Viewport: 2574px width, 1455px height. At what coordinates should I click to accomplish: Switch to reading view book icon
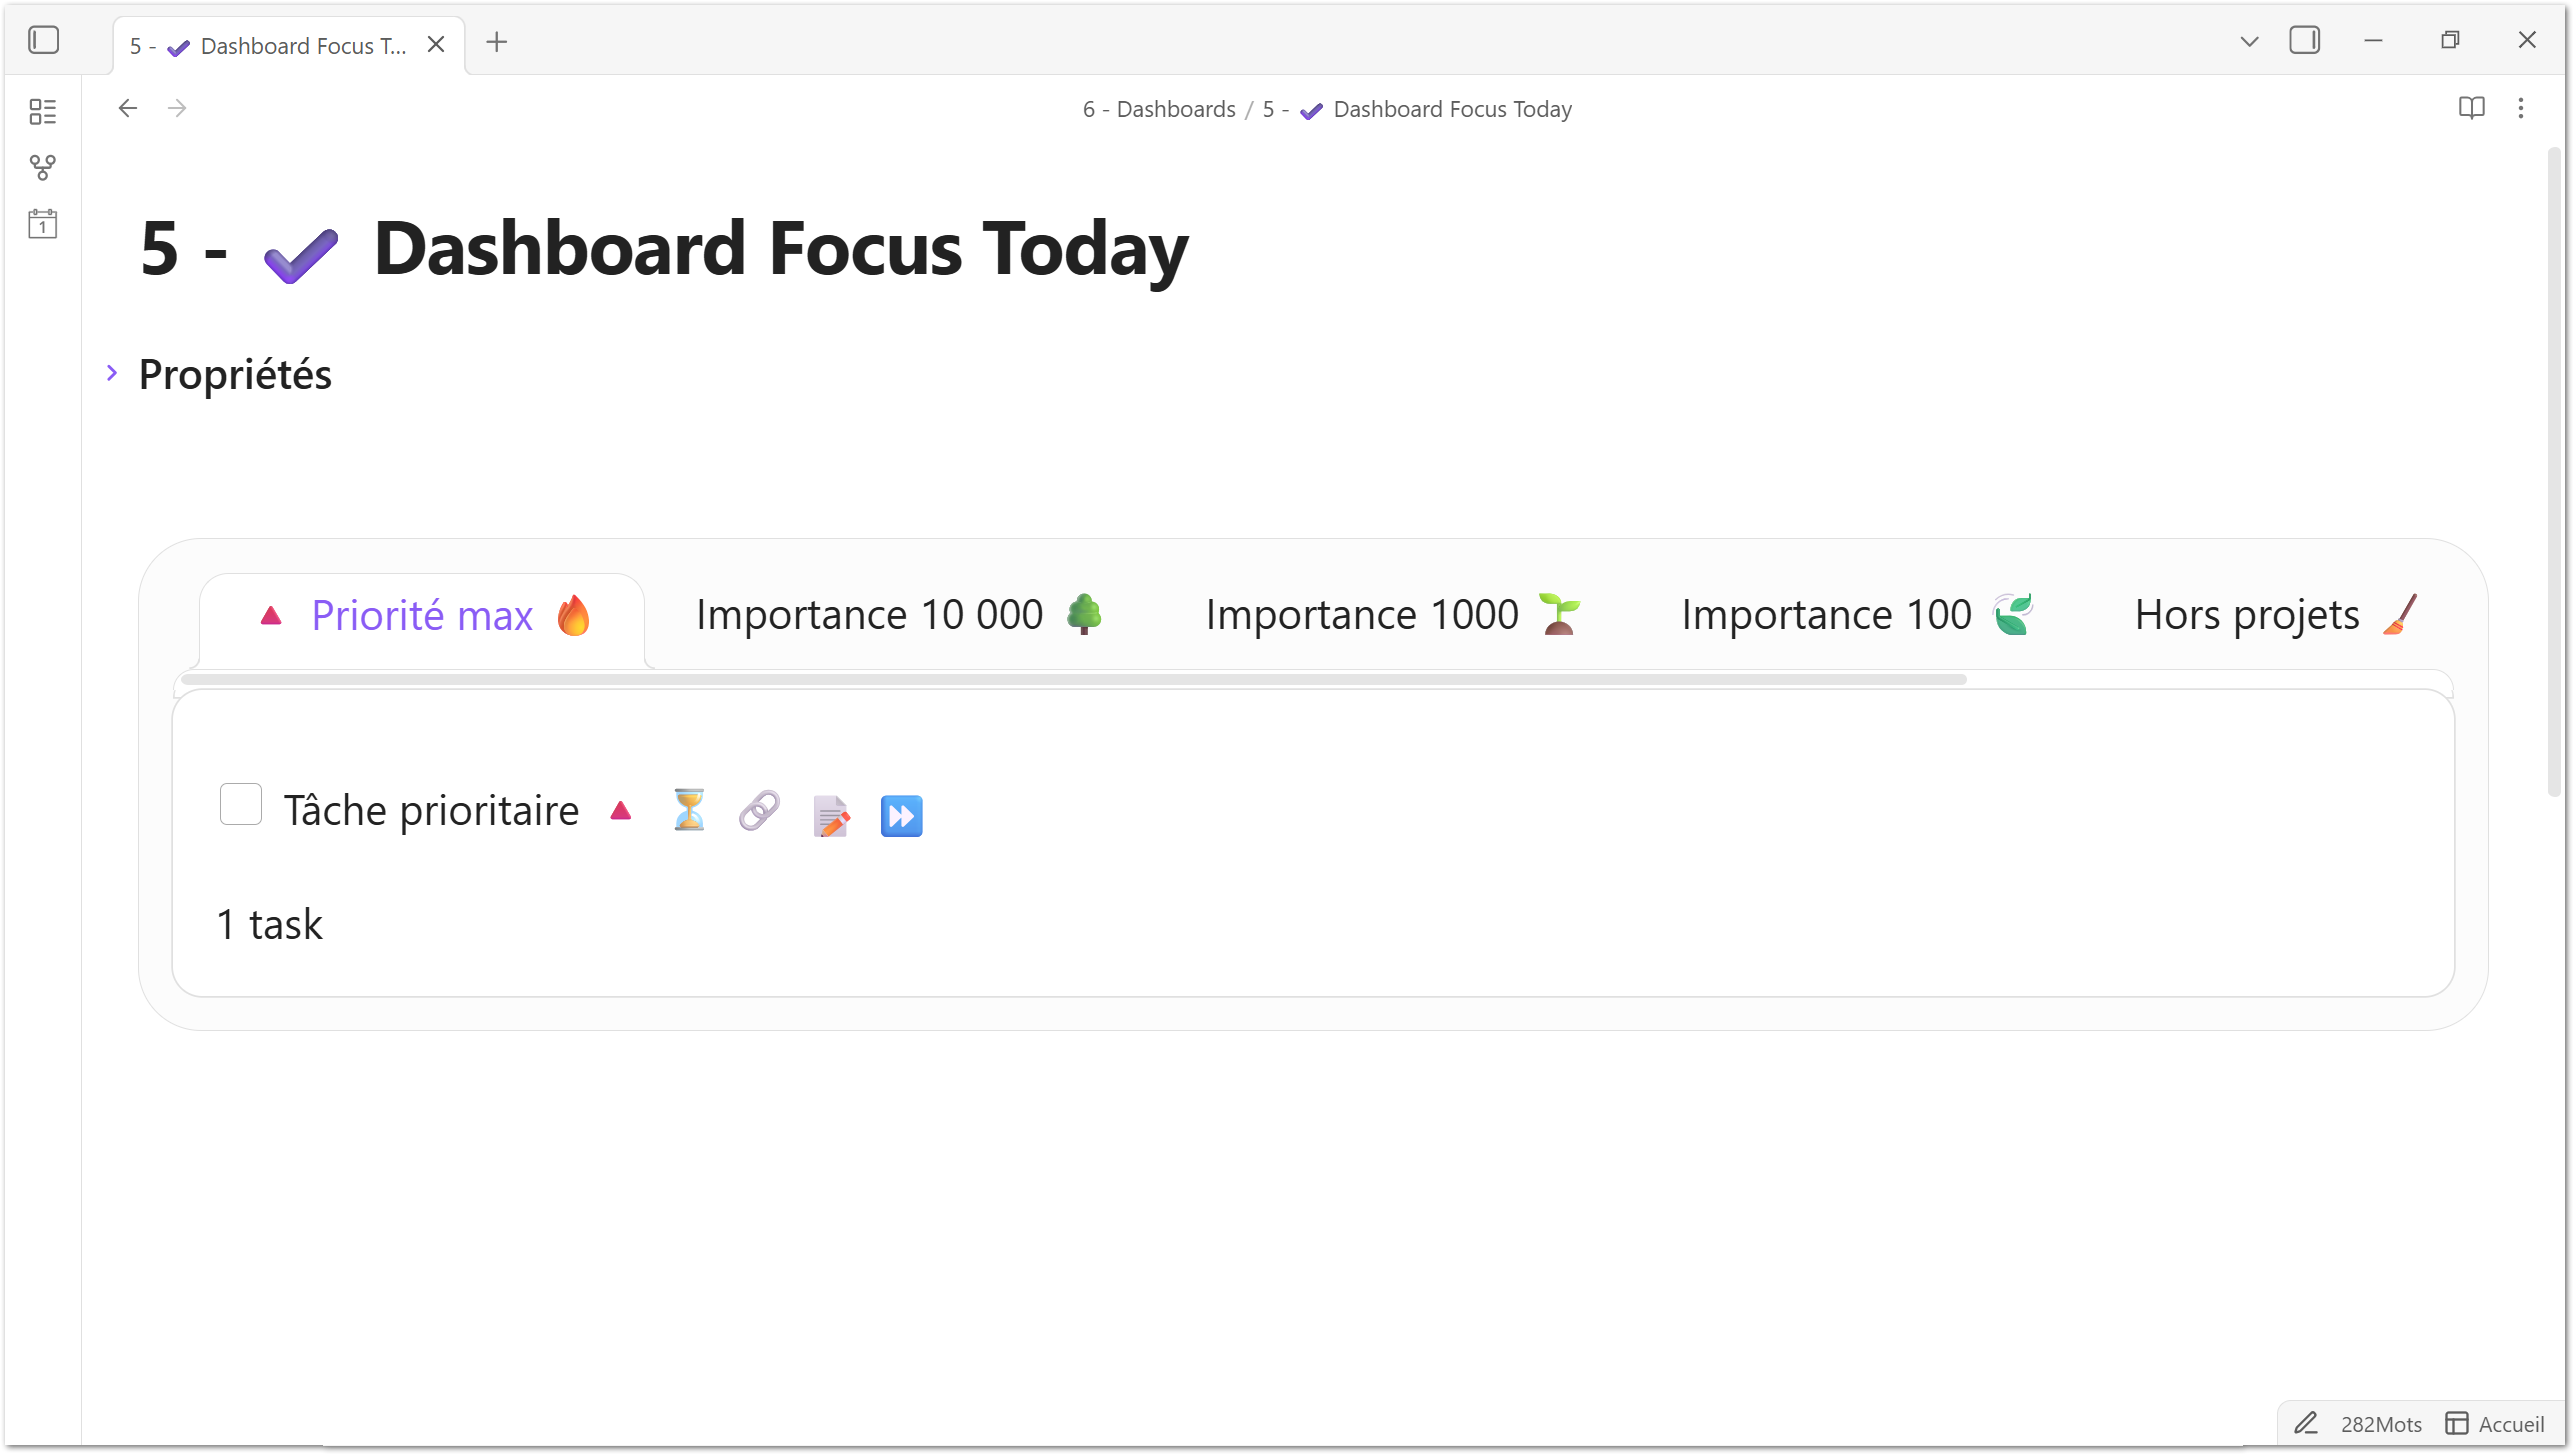pyautogui.click(x=2471, y=108)
